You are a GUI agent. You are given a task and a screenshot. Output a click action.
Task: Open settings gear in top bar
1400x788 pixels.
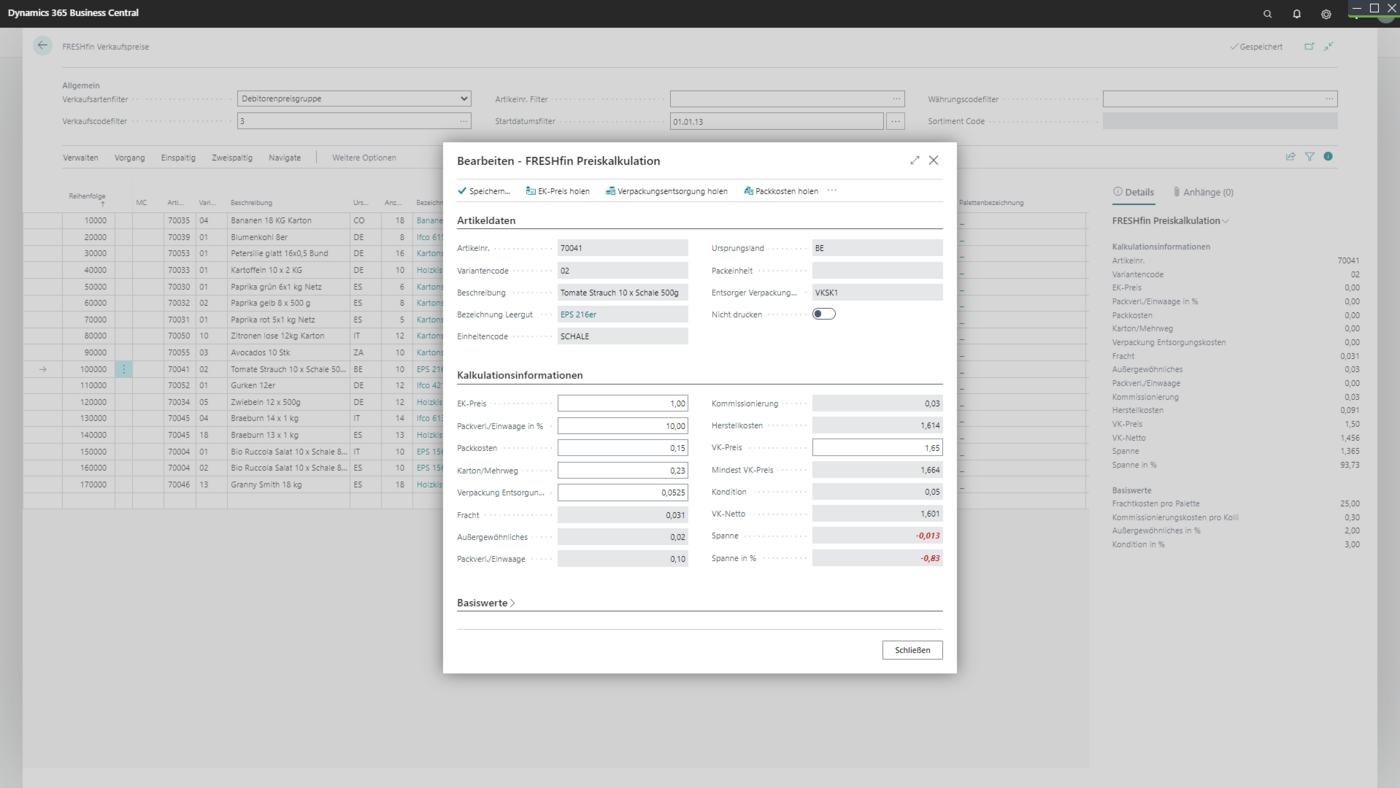click(x=1326, y=14)
